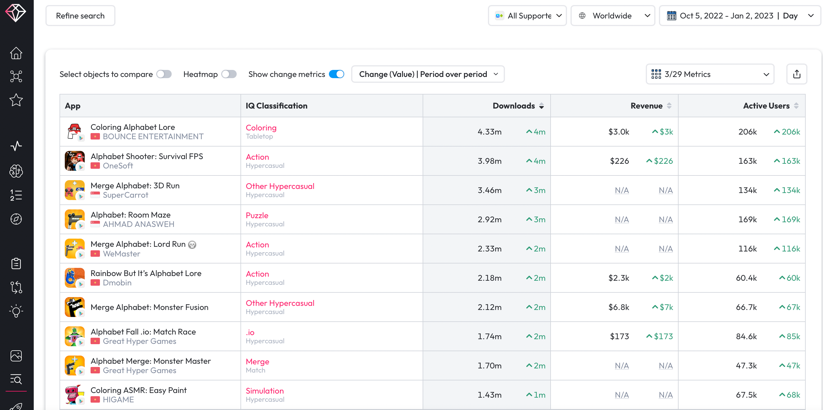The height and width of the screenshot is (410, 823).
Task: Open the rocket icon in the sidebar
Action: tap(16, 404)
